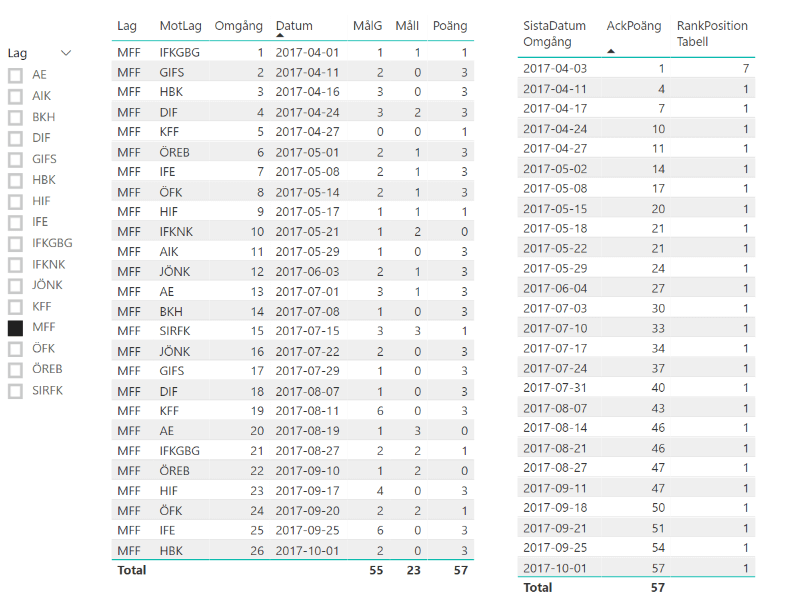Select date cell 2017-04-11 in match table
Viewport: 790px width, 612px height.
(x=307, y=73)
